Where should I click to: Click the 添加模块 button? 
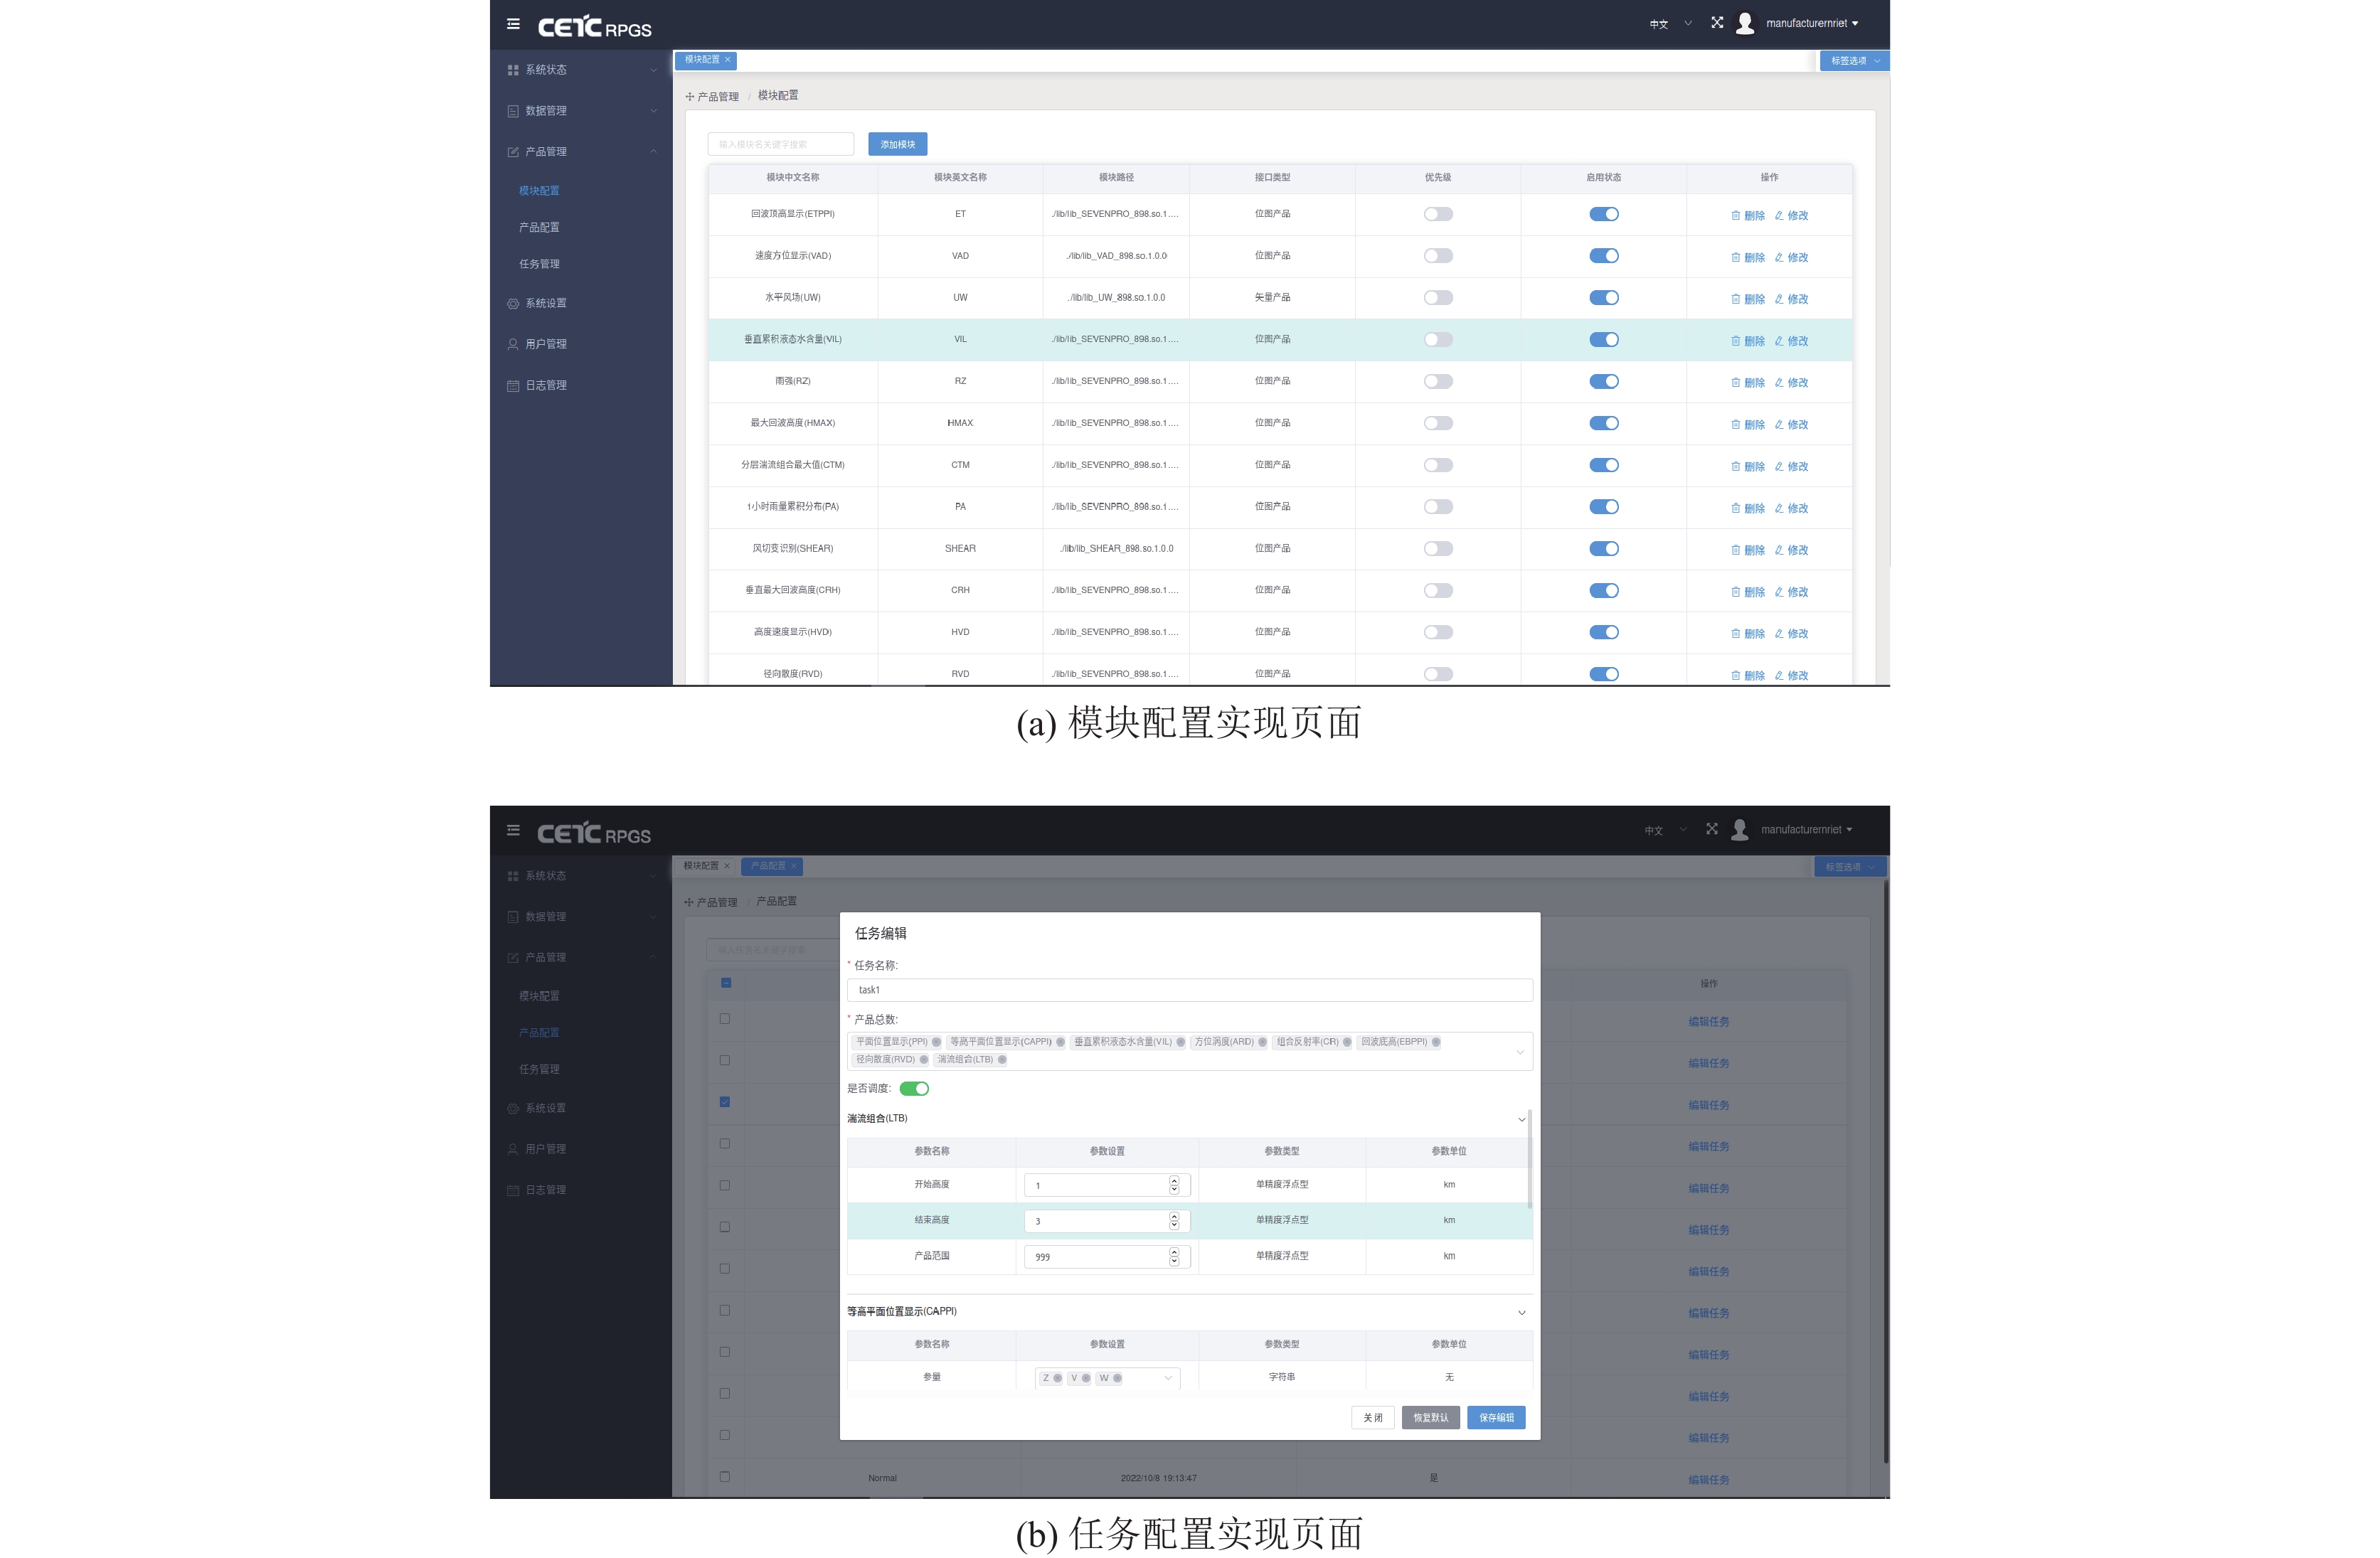[898, 145]
